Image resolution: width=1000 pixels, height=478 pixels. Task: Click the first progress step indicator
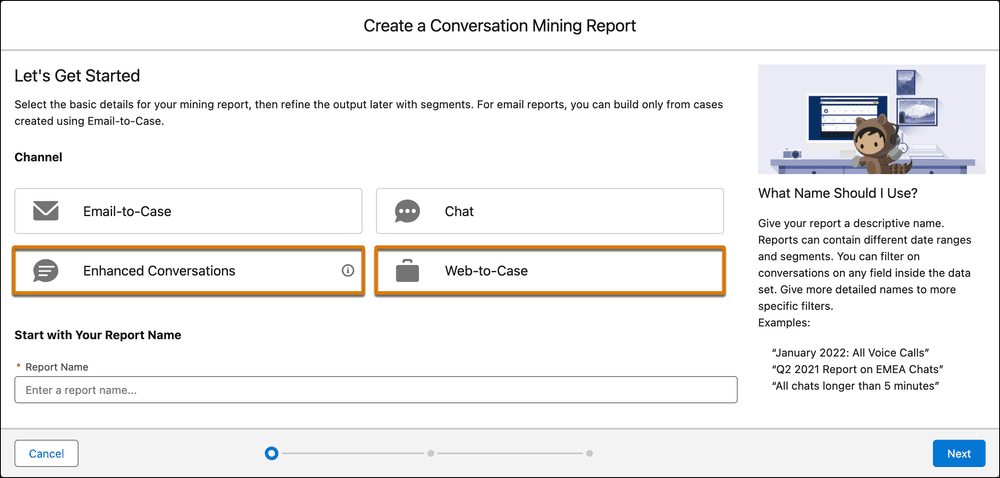[x=271, y=453]
